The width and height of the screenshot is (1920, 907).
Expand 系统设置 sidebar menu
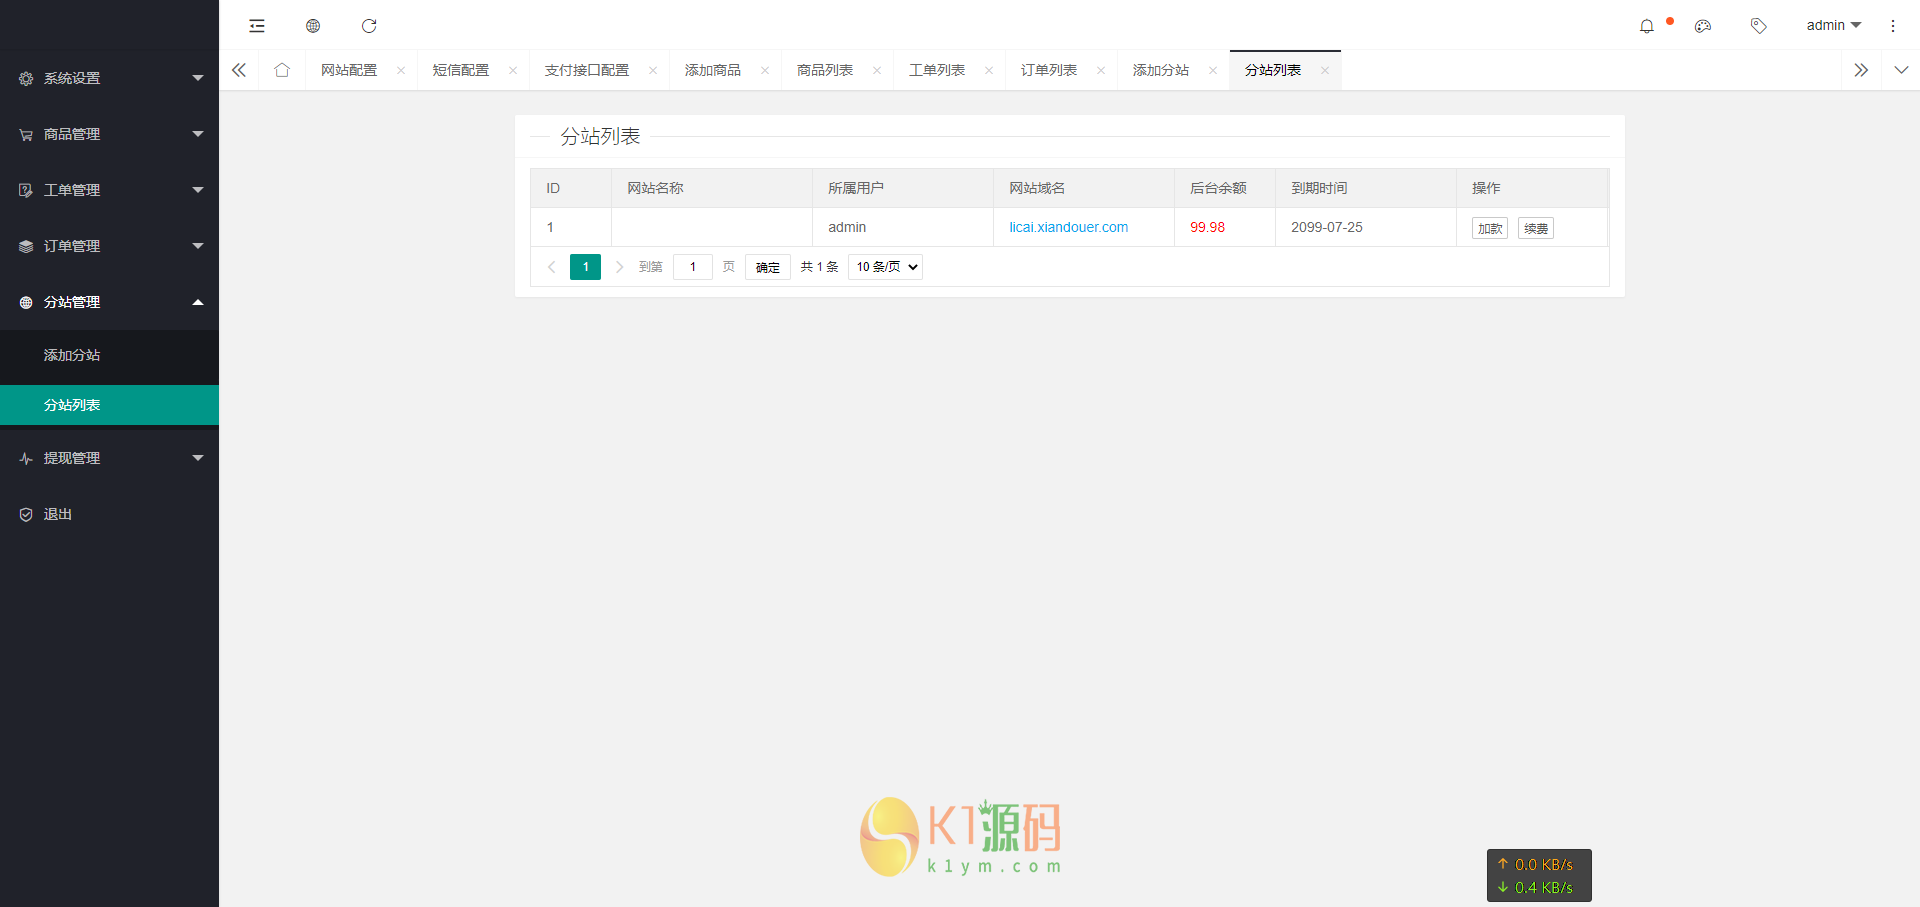tap(109, 78)
